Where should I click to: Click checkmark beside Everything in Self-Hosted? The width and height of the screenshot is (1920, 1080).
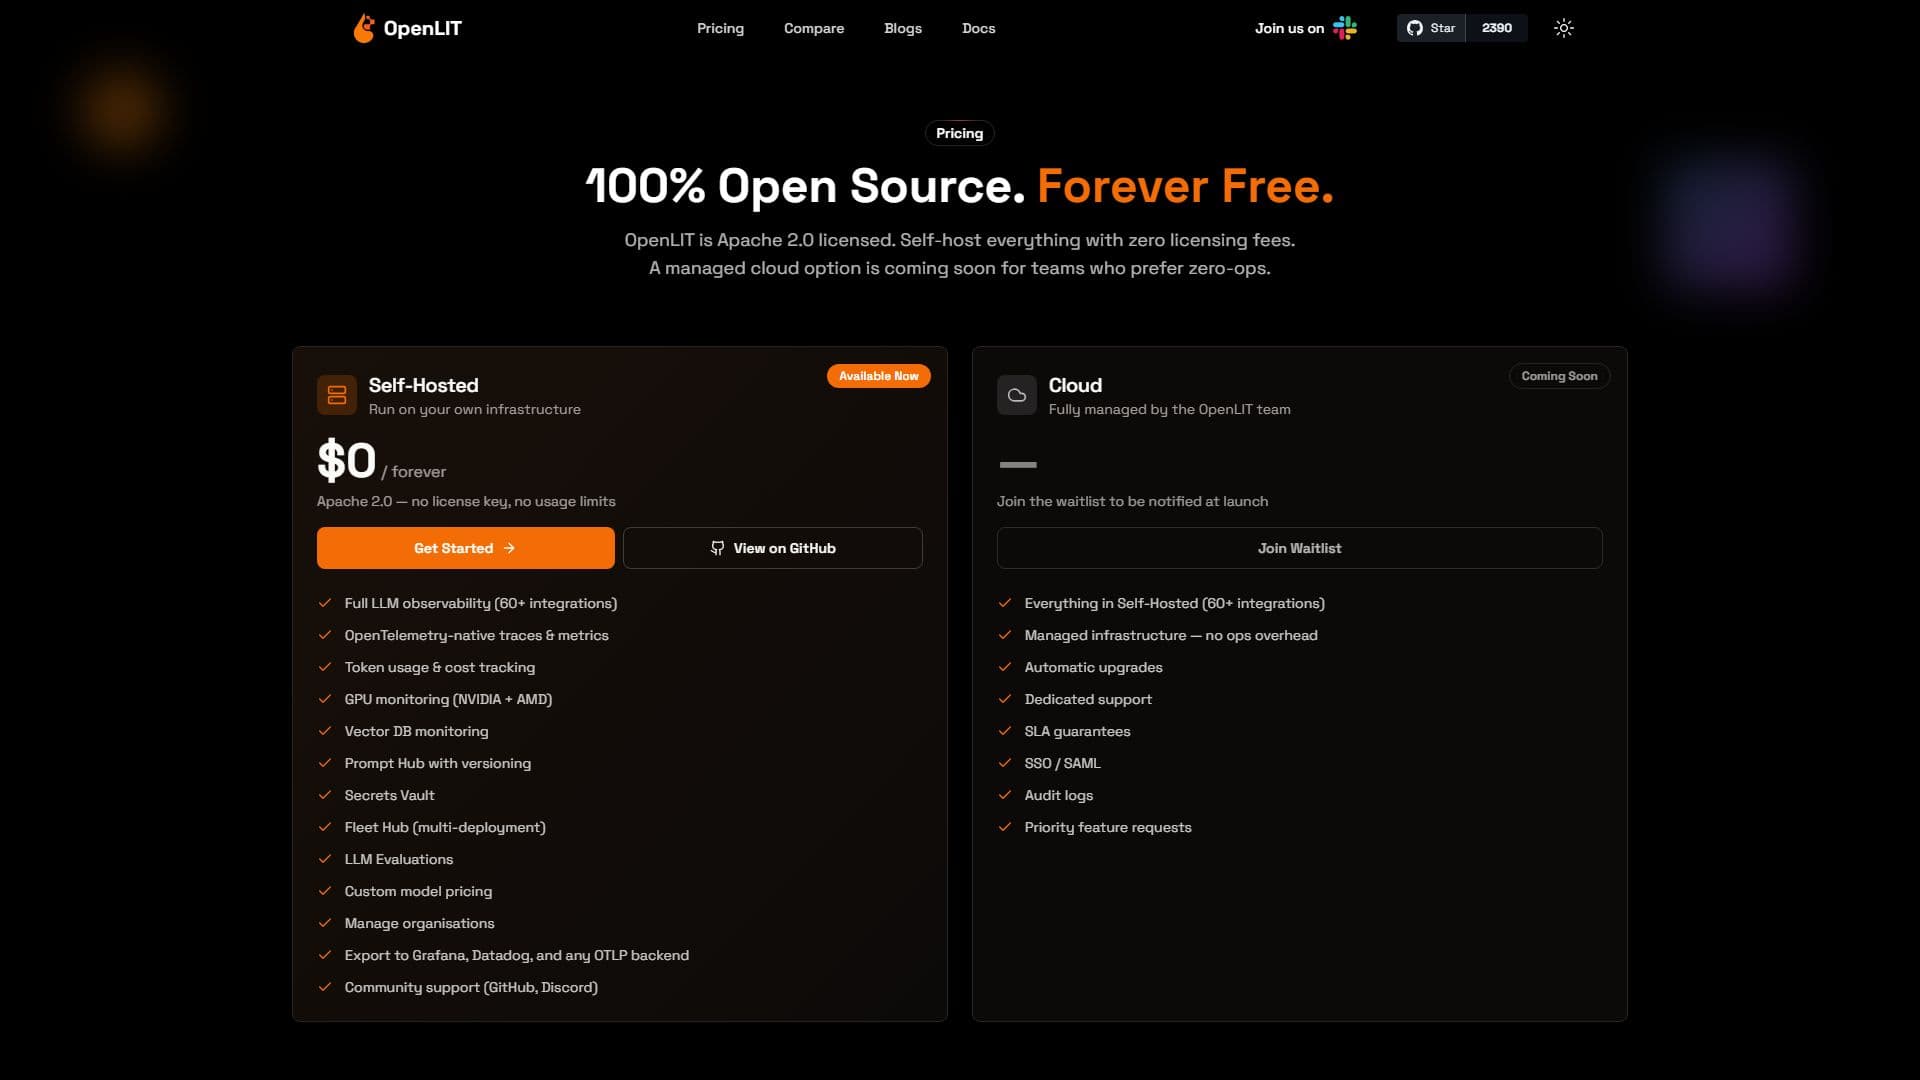point(1005,603)
